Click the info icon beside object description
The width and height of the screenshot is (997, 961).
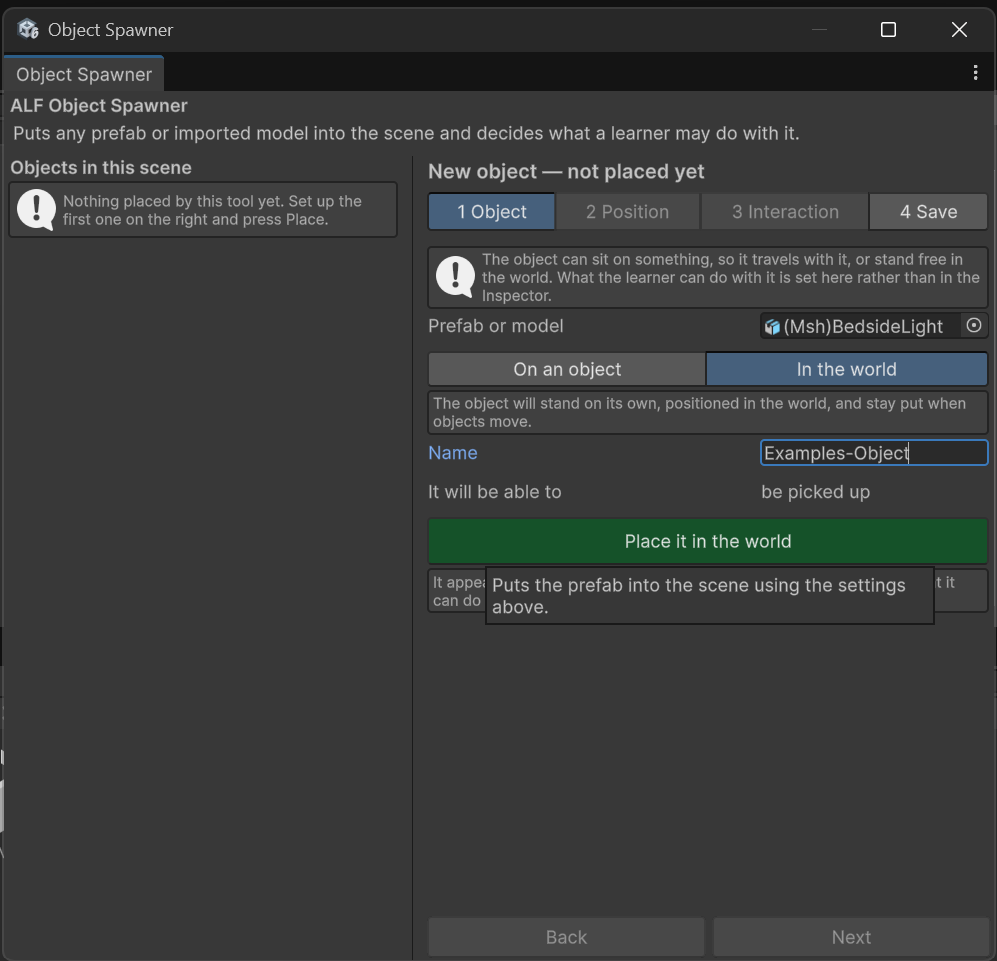click(x=455, y=277)
